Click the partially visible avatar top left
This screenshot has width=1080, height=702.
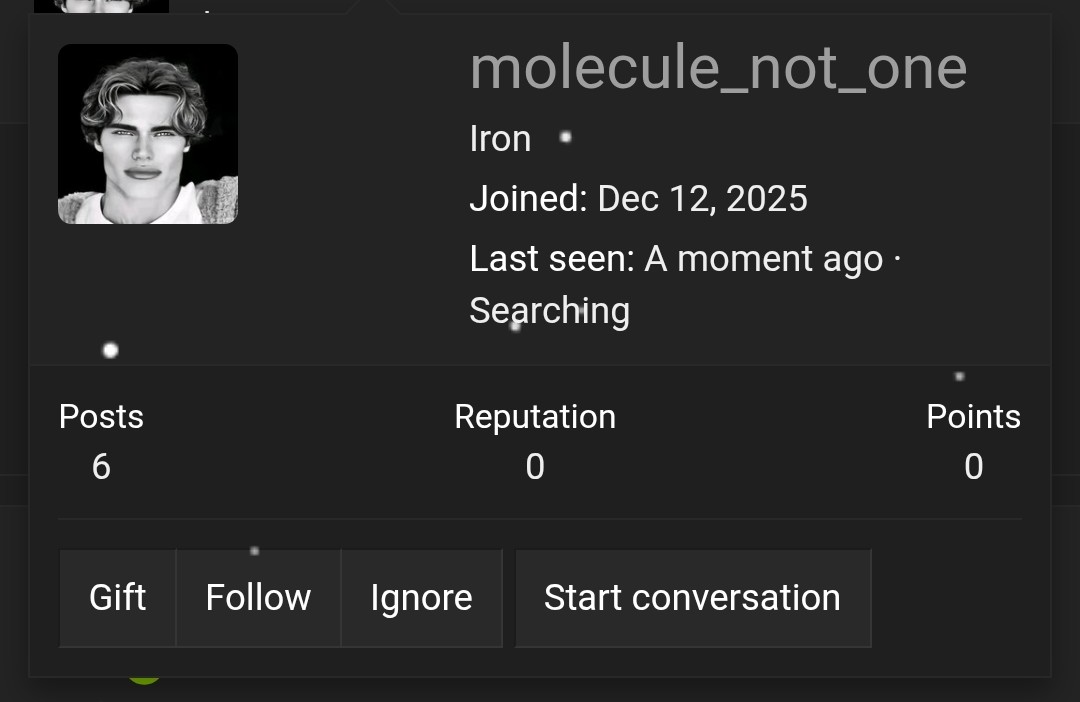[x=100, y=6]
